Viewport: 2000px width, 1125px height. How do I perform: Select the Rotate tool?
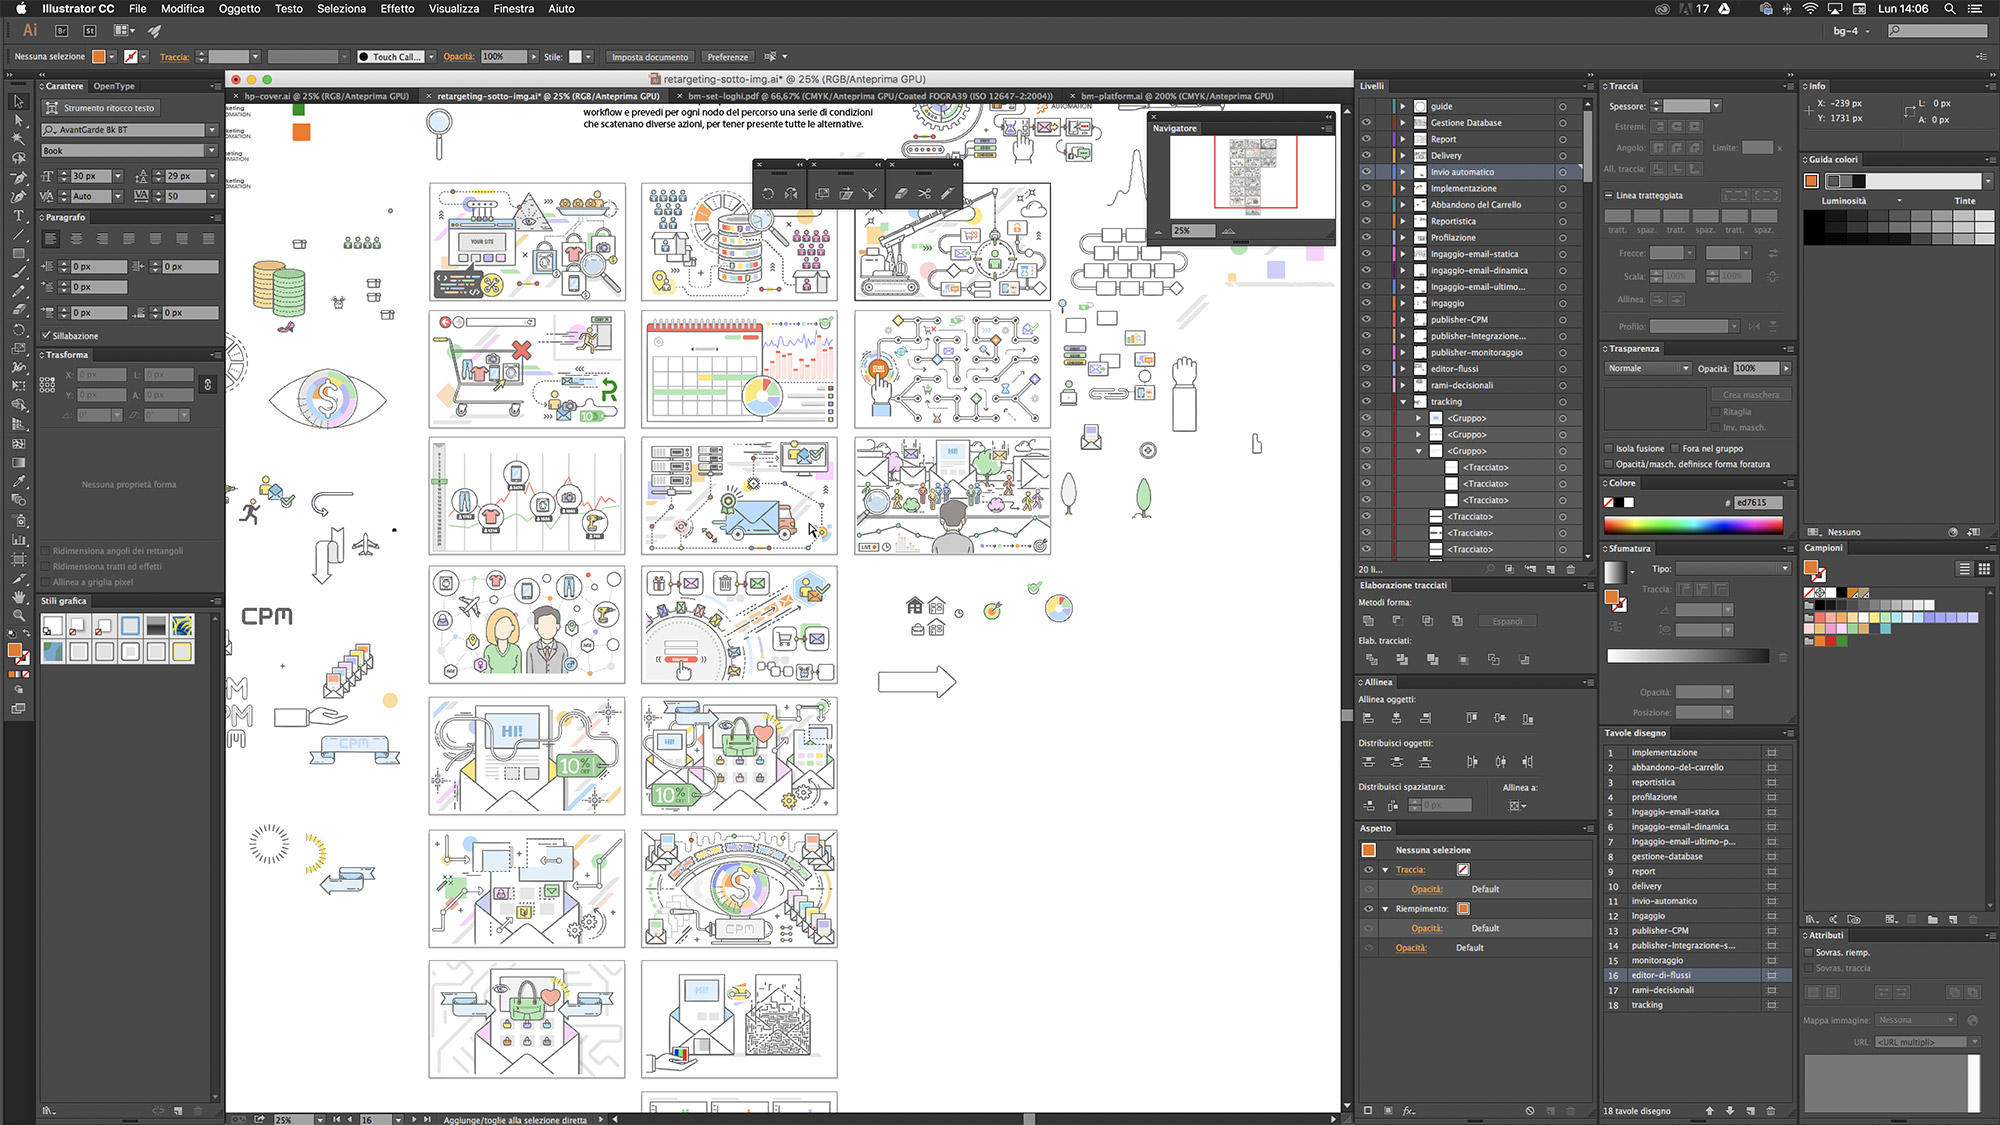click(18, 329)
